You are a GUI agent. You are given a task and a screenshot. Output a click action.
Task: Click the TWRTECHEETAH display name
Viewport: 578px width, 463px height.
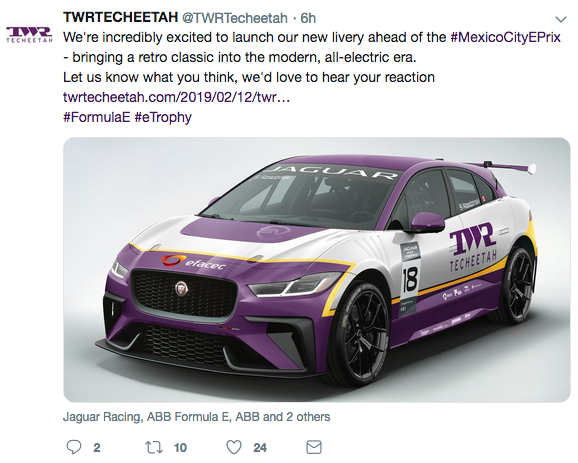click(121, 17)
